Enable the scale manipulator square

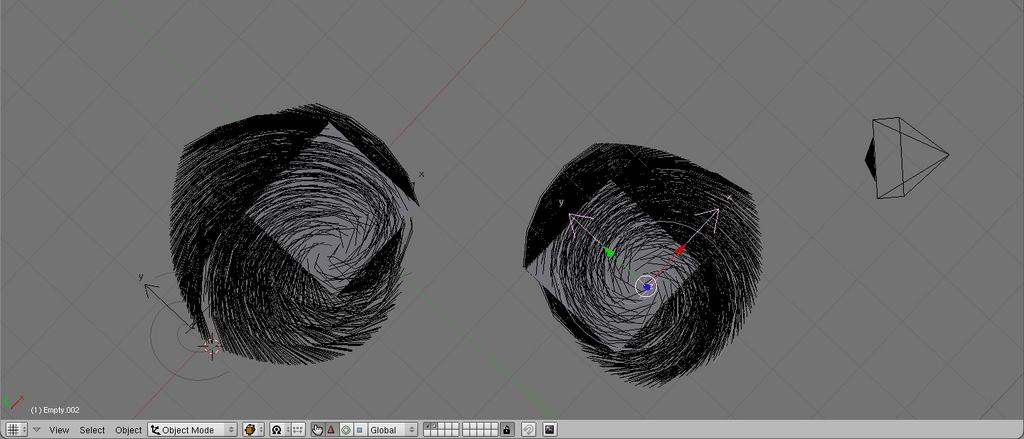coord(359,429)
